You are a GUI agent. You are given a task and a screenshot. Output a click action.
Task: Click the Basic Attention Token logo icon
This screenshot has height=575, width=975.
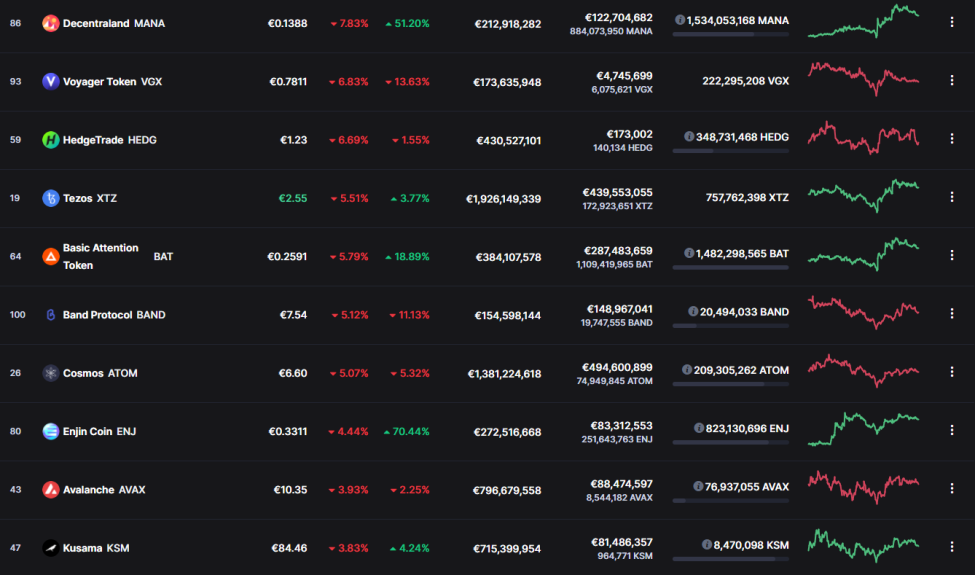(50, 256)
